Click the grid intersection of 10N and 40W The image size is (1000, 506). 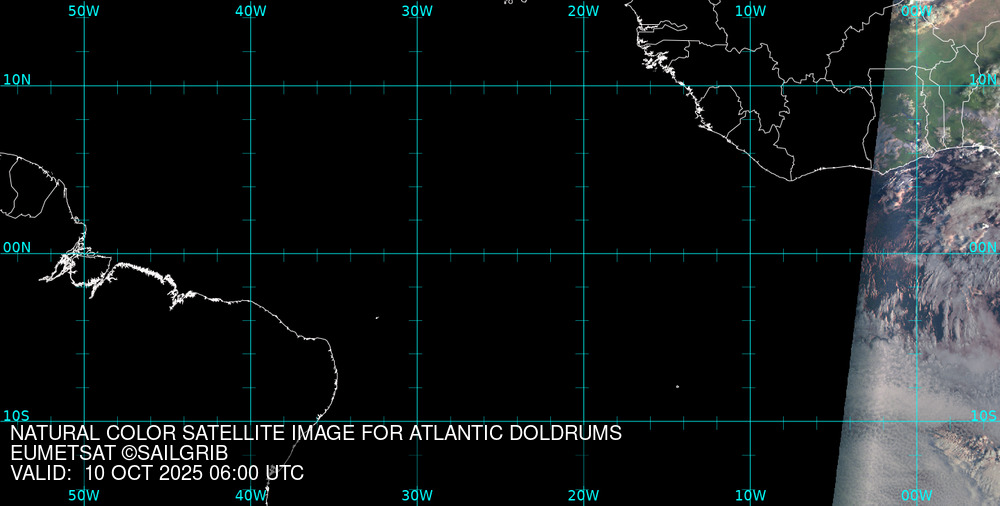(251, 86)
